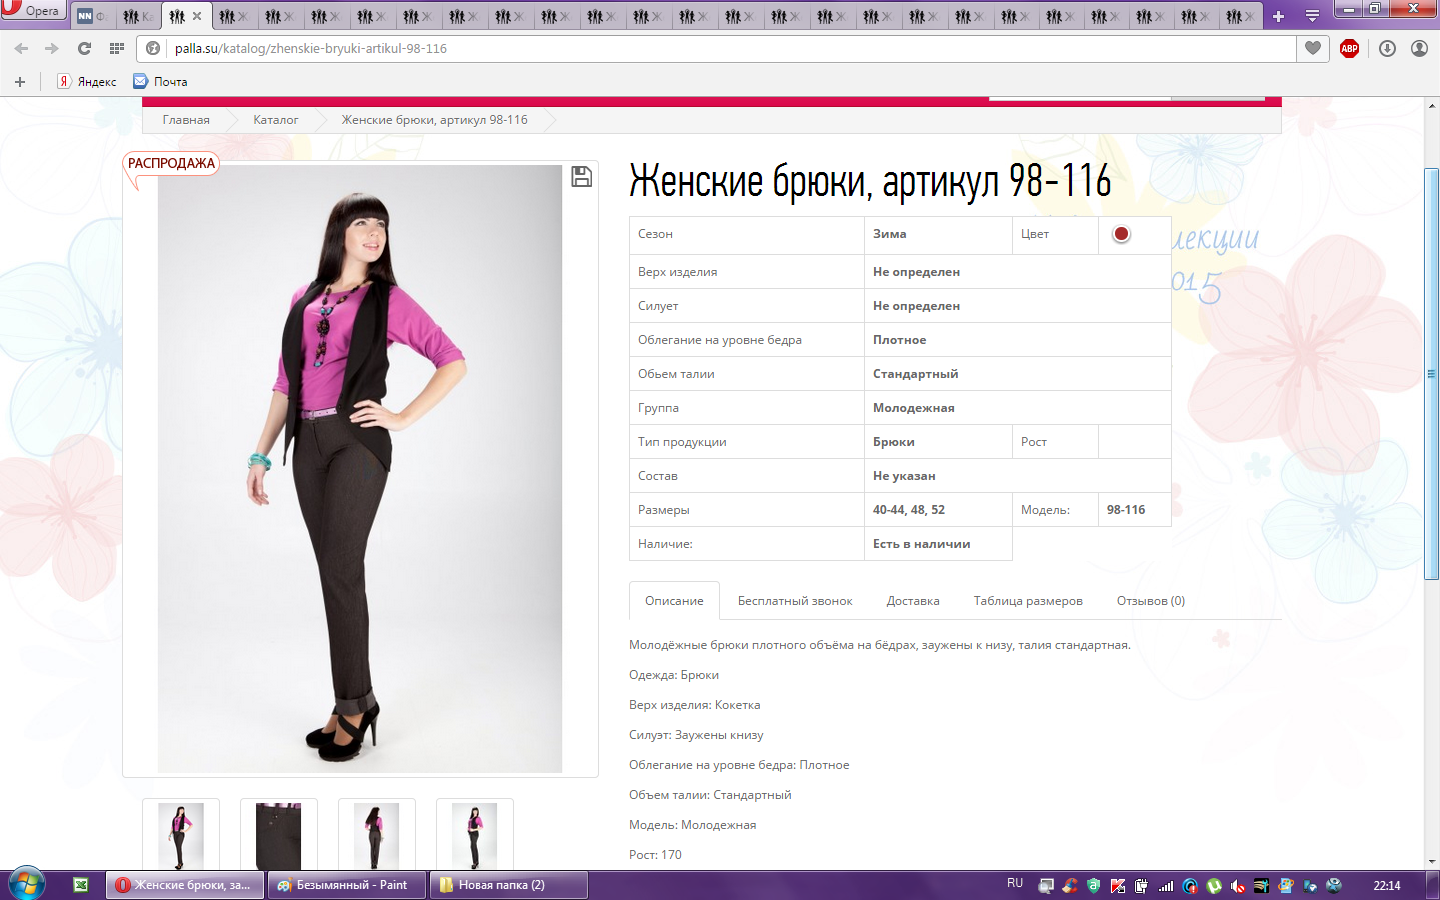Viewport: 1440px width, 900px height.
Task: Open the Opera speed dial grid icon
Action: (117, 48)
